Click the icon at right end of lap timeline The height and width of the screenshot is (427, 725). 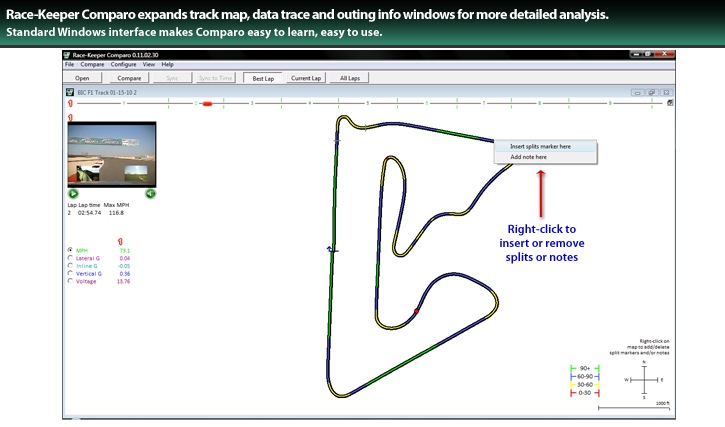pos(670,102)
